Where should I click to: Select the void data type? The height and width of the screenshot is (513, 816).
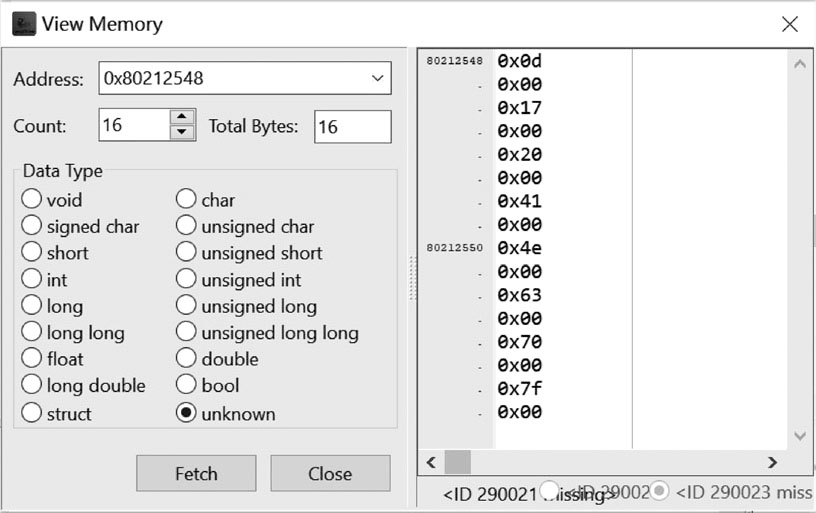tap(32, 200)
